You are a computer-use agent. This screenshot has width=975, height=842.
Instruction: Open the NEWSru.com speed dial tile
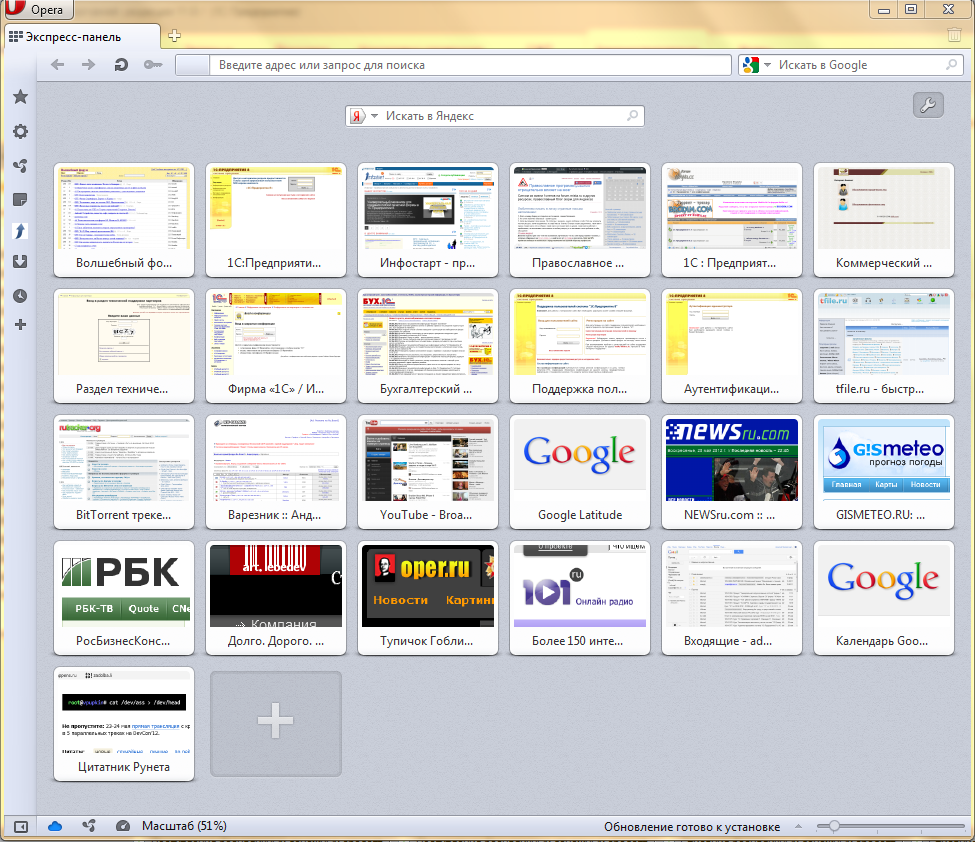(732, 472)
